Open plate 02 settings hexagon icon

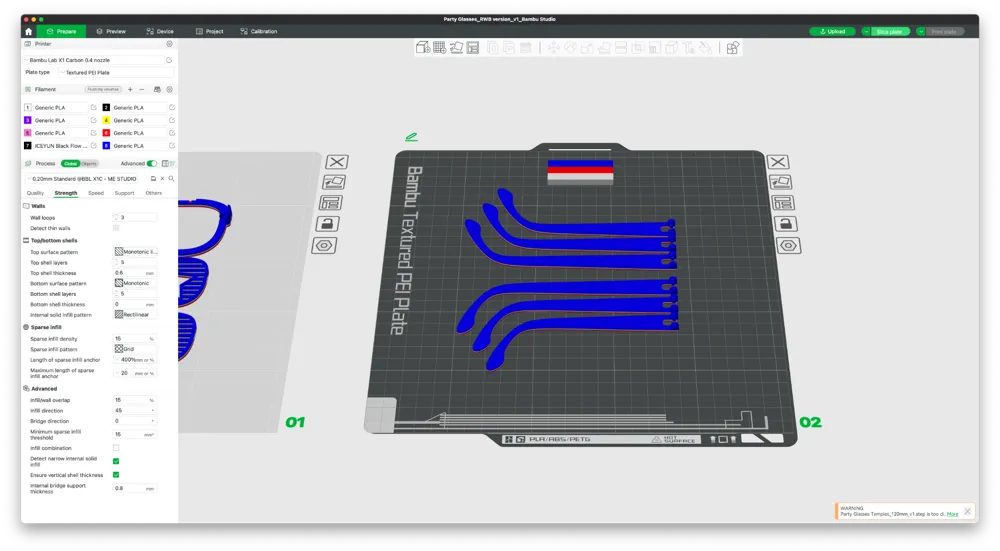pyautogui.click(x=789, y=246)
